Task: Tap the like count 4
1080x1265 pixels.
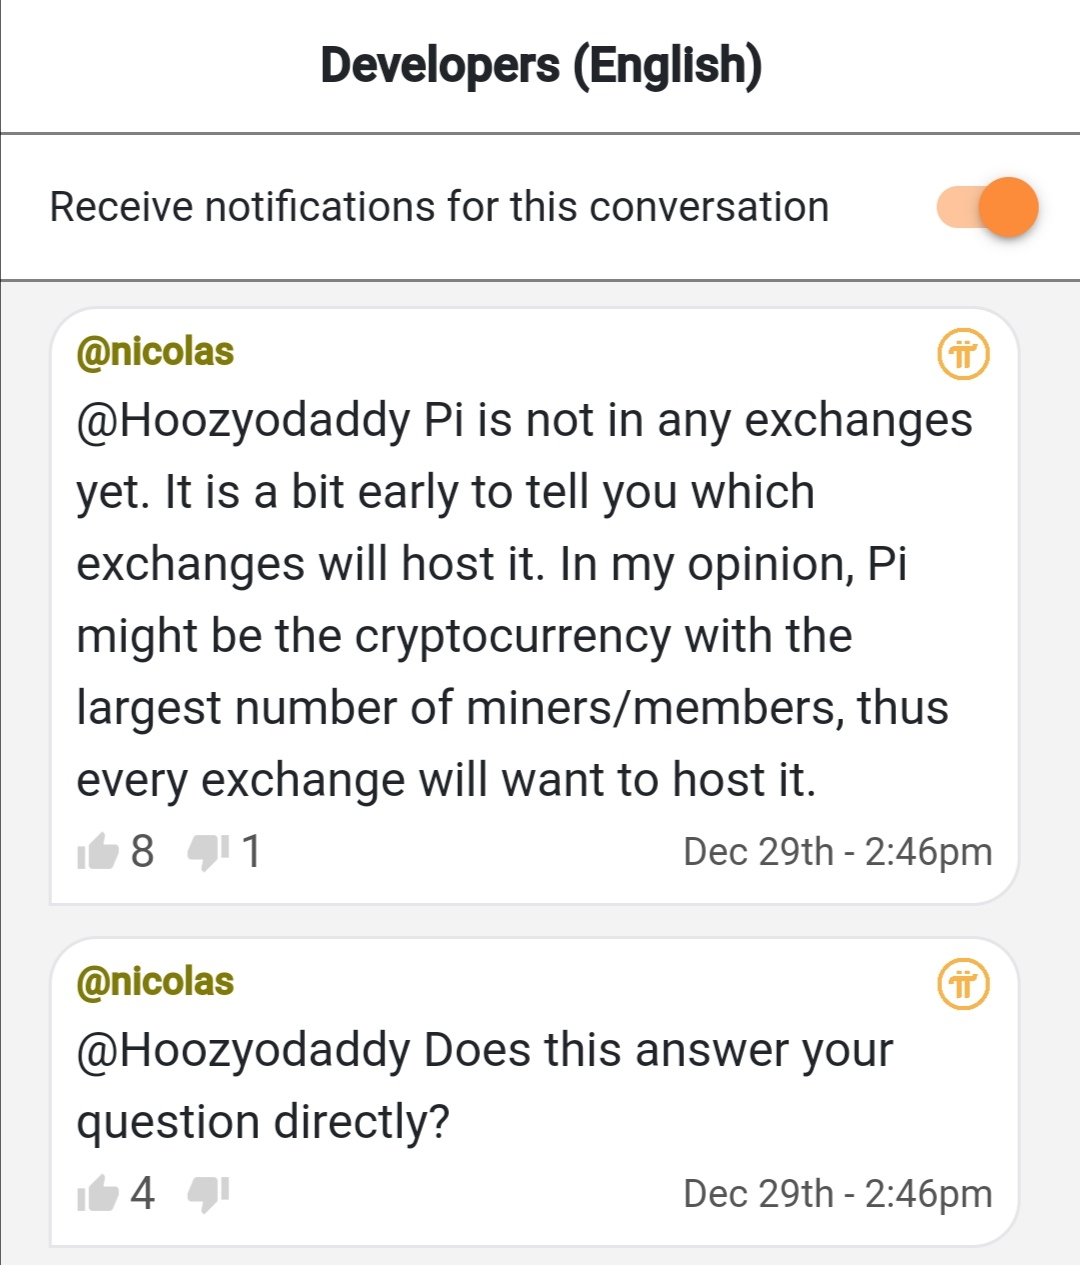Action: (142, 1194)
